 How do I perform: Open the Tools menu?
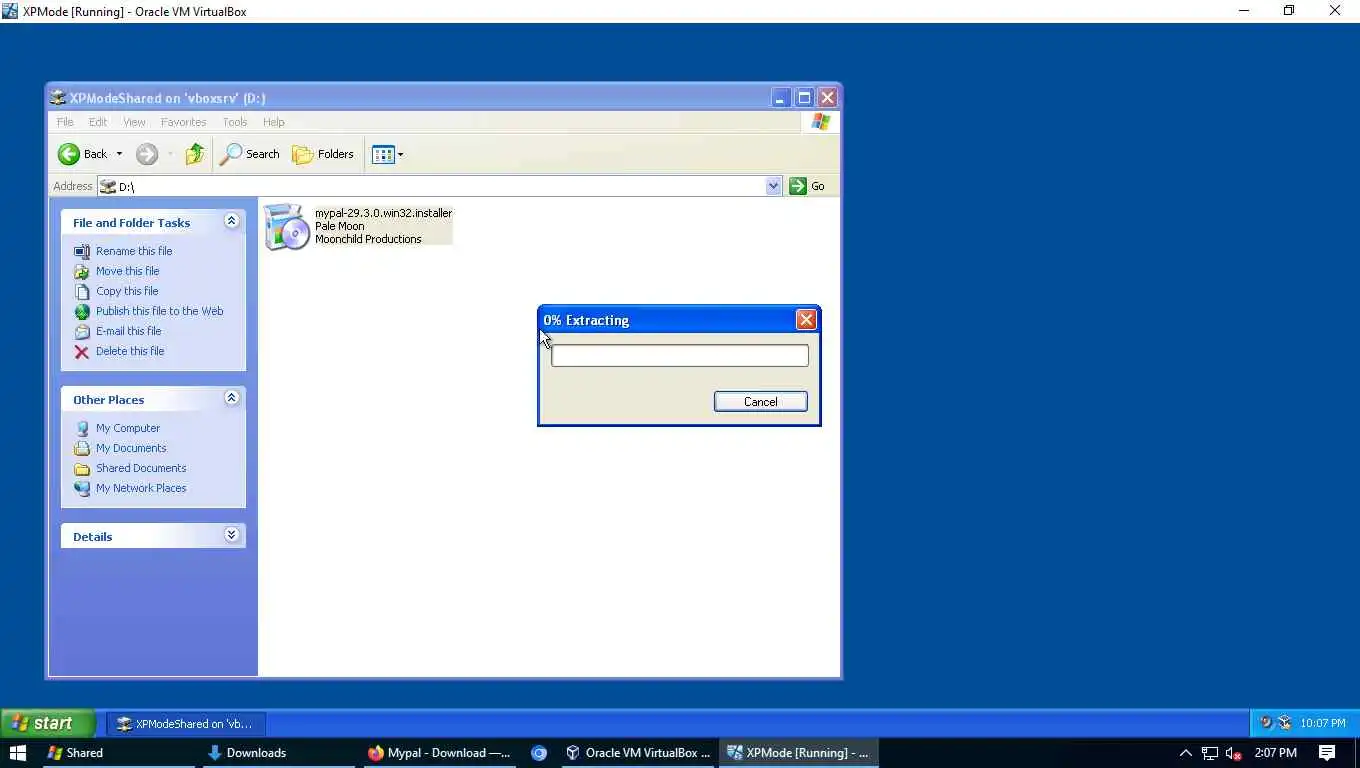[235, 122]
